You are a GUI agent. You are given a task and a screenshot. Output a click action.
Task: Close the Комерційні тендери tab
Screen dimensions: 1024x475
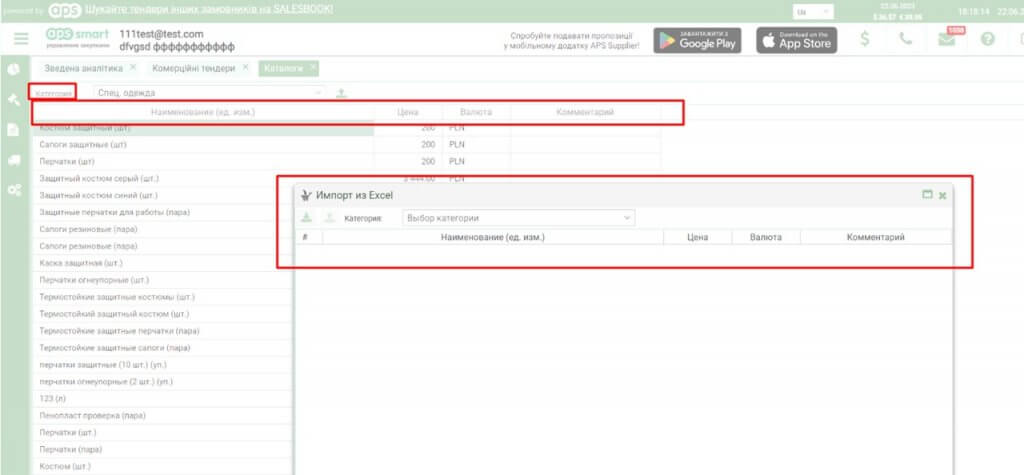(246, 67)
